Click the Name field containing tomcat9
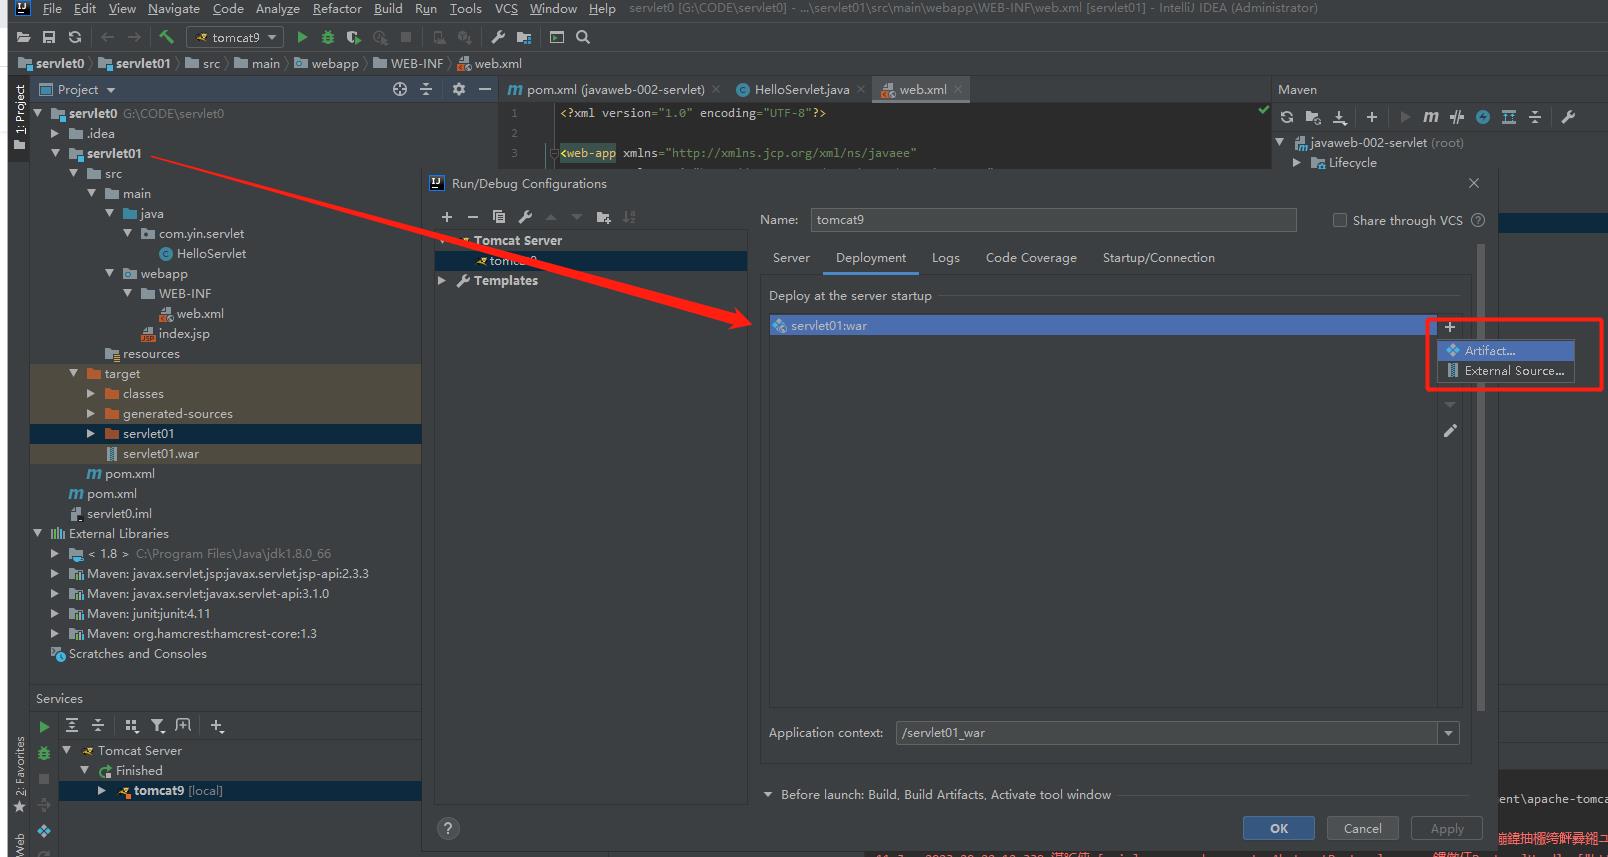Viewport: 1608px width, 857px height. (1053, 220)
